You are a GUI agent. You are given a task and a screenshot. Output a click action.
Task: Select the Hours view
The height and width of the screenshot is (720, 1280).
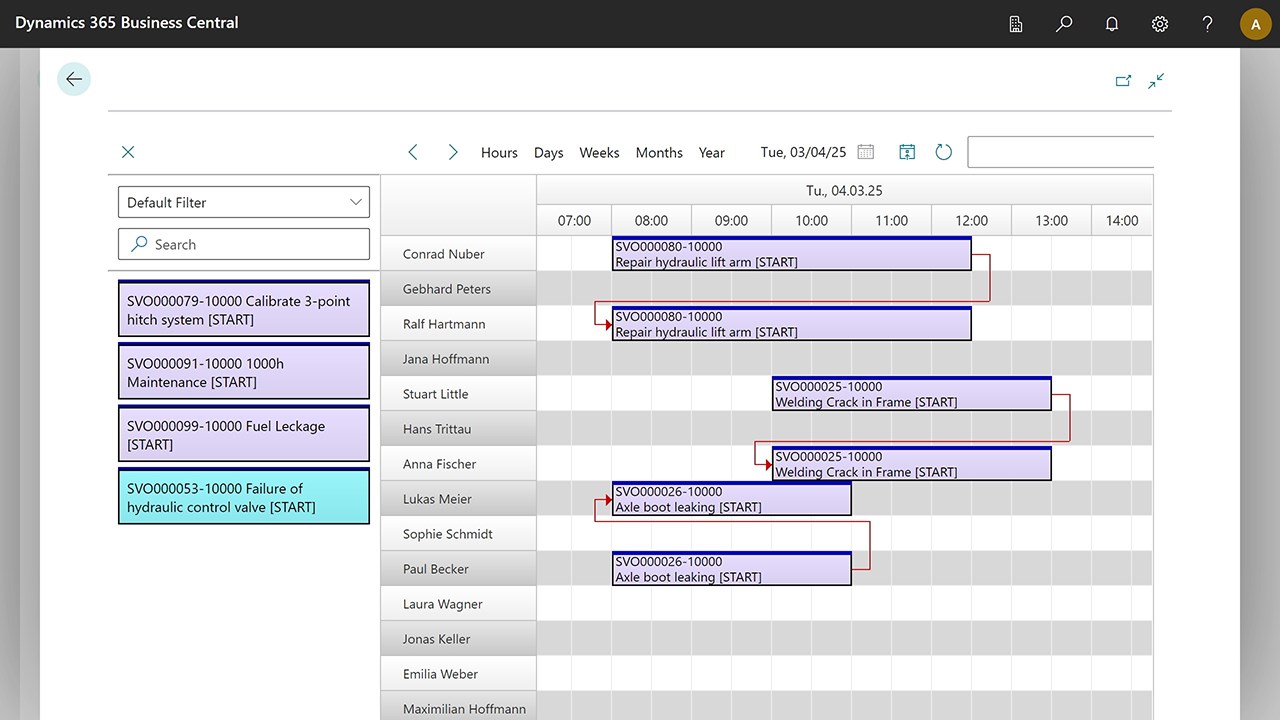(x=499, y=153)
